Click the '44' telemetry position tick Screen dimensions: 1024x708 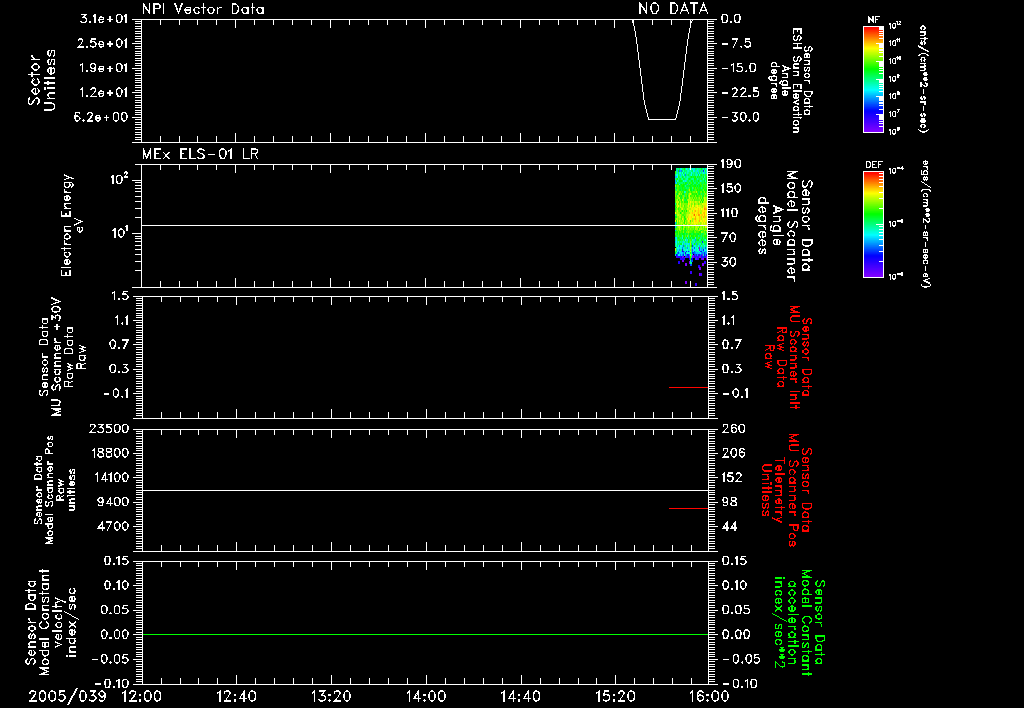729,526
